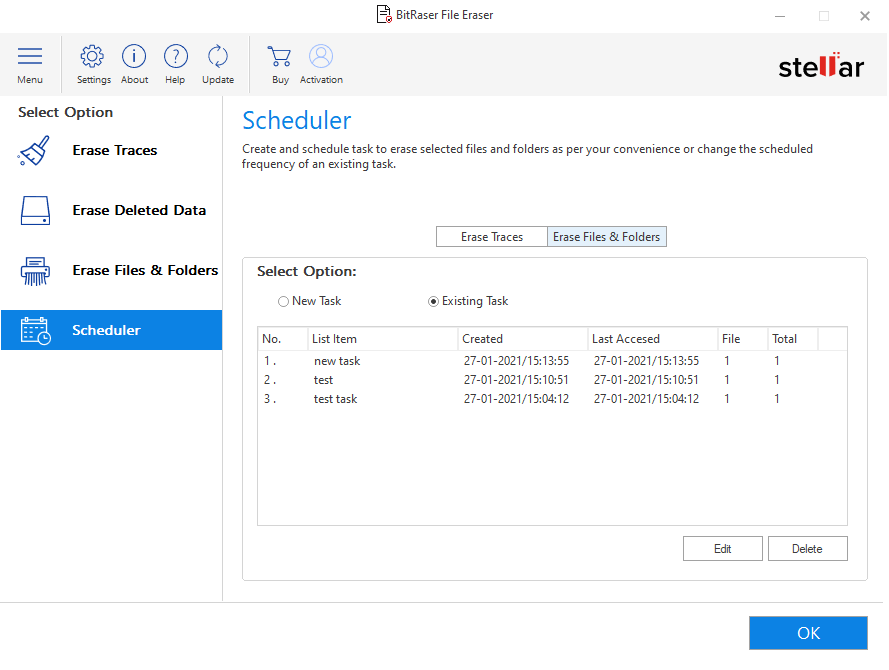Click File count for 'new task' row

click(x=727, y=361)
